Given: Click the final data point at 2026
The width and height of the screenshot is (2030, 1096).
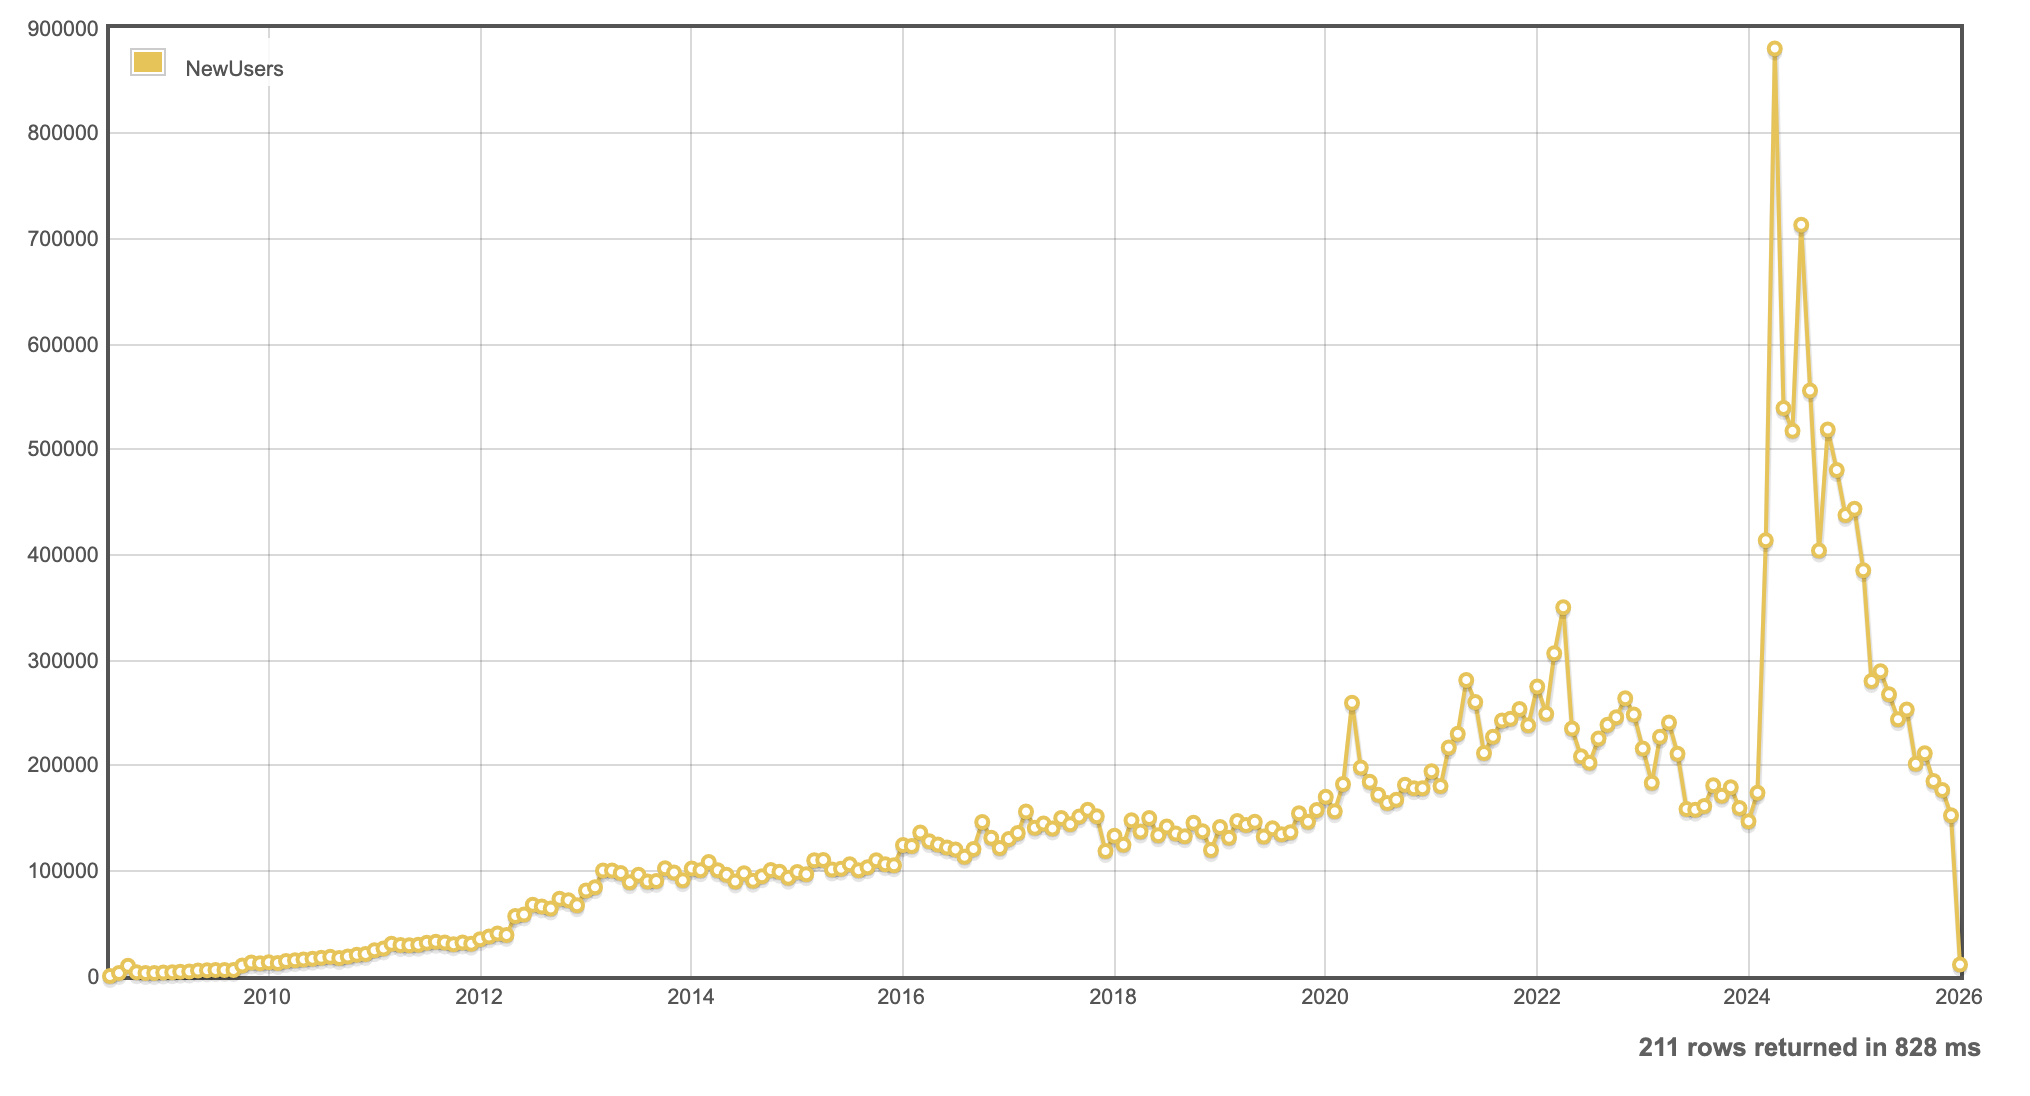Looking at the screenshot, I should pyautogui.click(x=1960, y=965).
